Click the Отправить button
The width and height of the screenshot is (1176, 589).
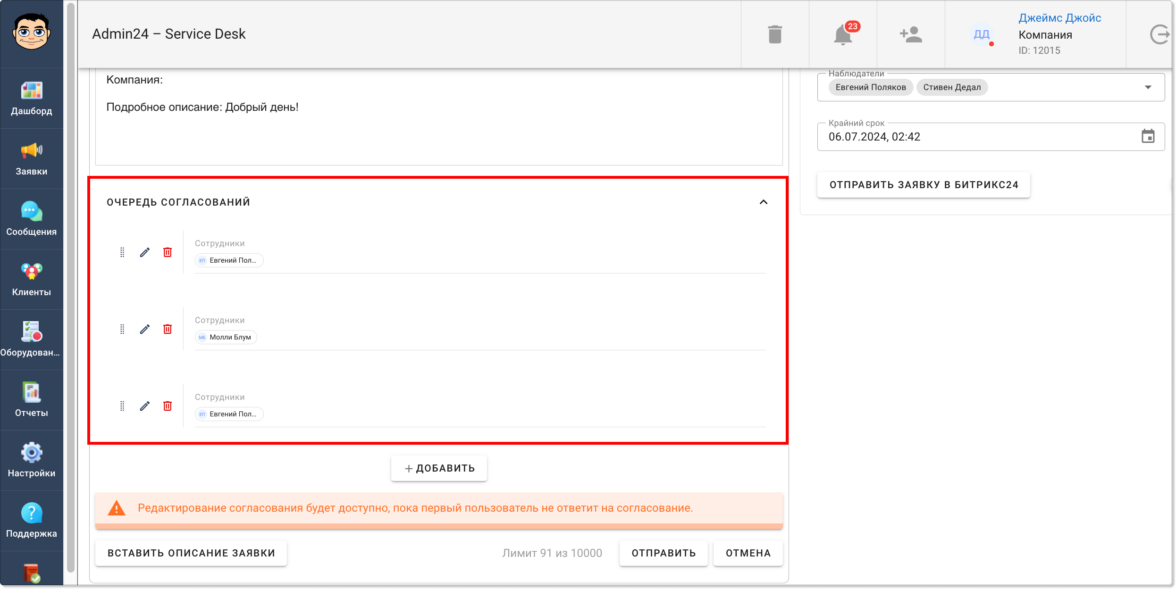pyautogui.click(x=663, y=553)
